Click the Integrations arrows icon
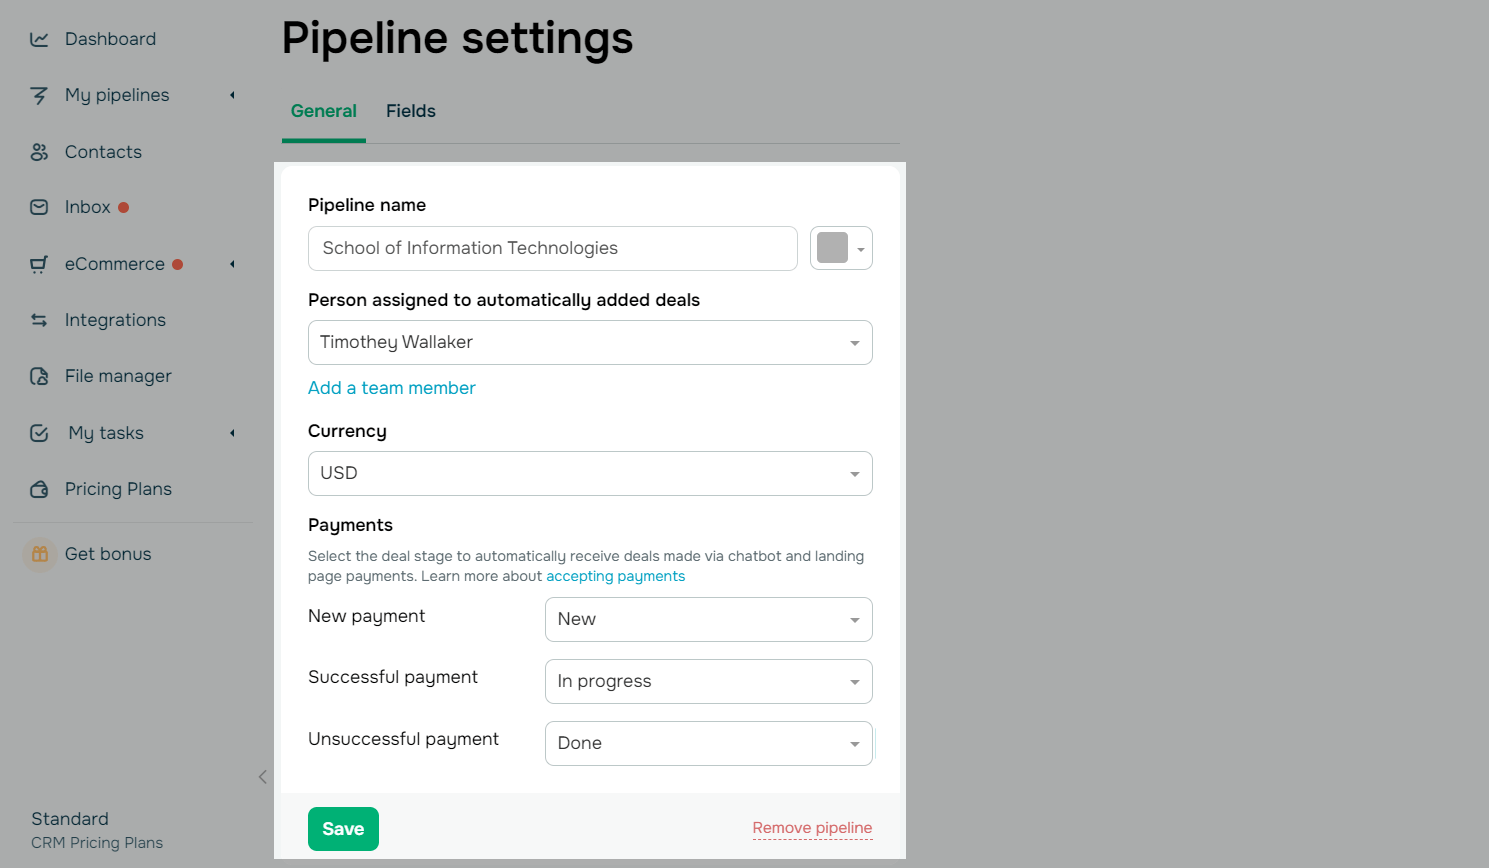The width and height of the screenshot is (1489, 868). [x=39, y=320]
